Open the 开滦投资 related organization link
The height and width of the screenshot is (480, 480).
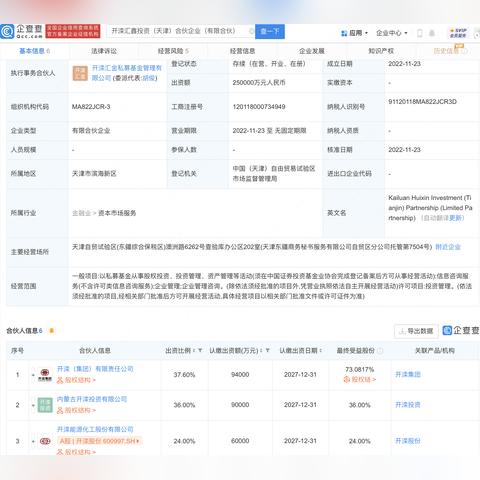[x=408, y=405]
